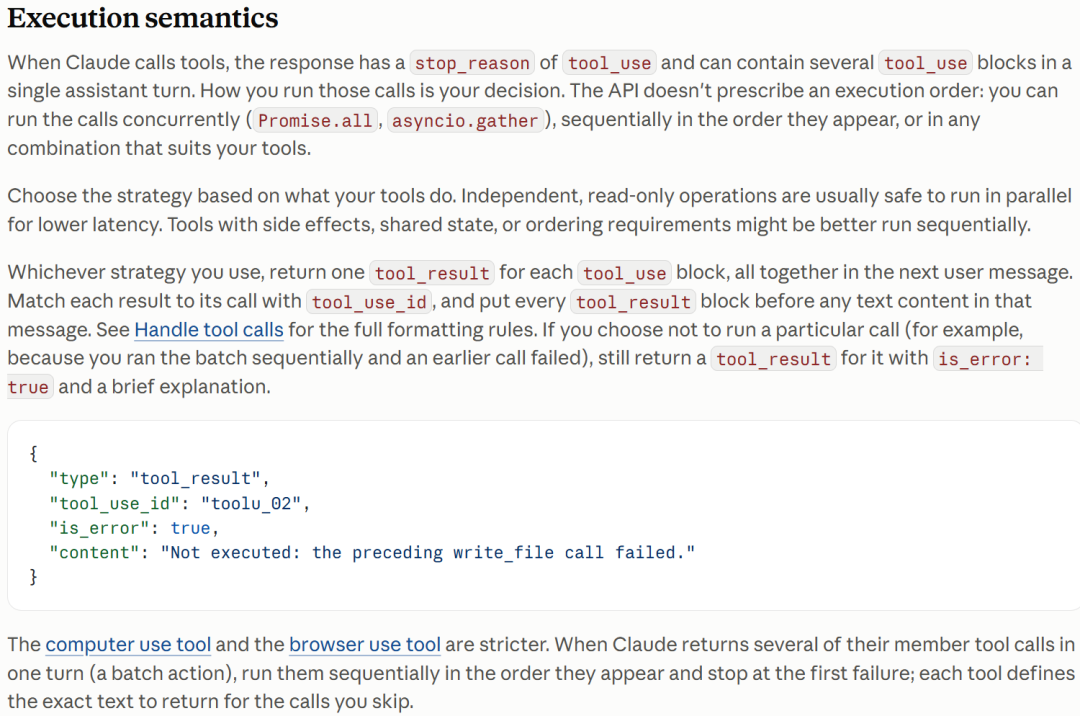The width and height of the screenshot is (1080, 716).
Task: Click inline "true" before "and a brief explanation"
Action: [x=28, y=388]
